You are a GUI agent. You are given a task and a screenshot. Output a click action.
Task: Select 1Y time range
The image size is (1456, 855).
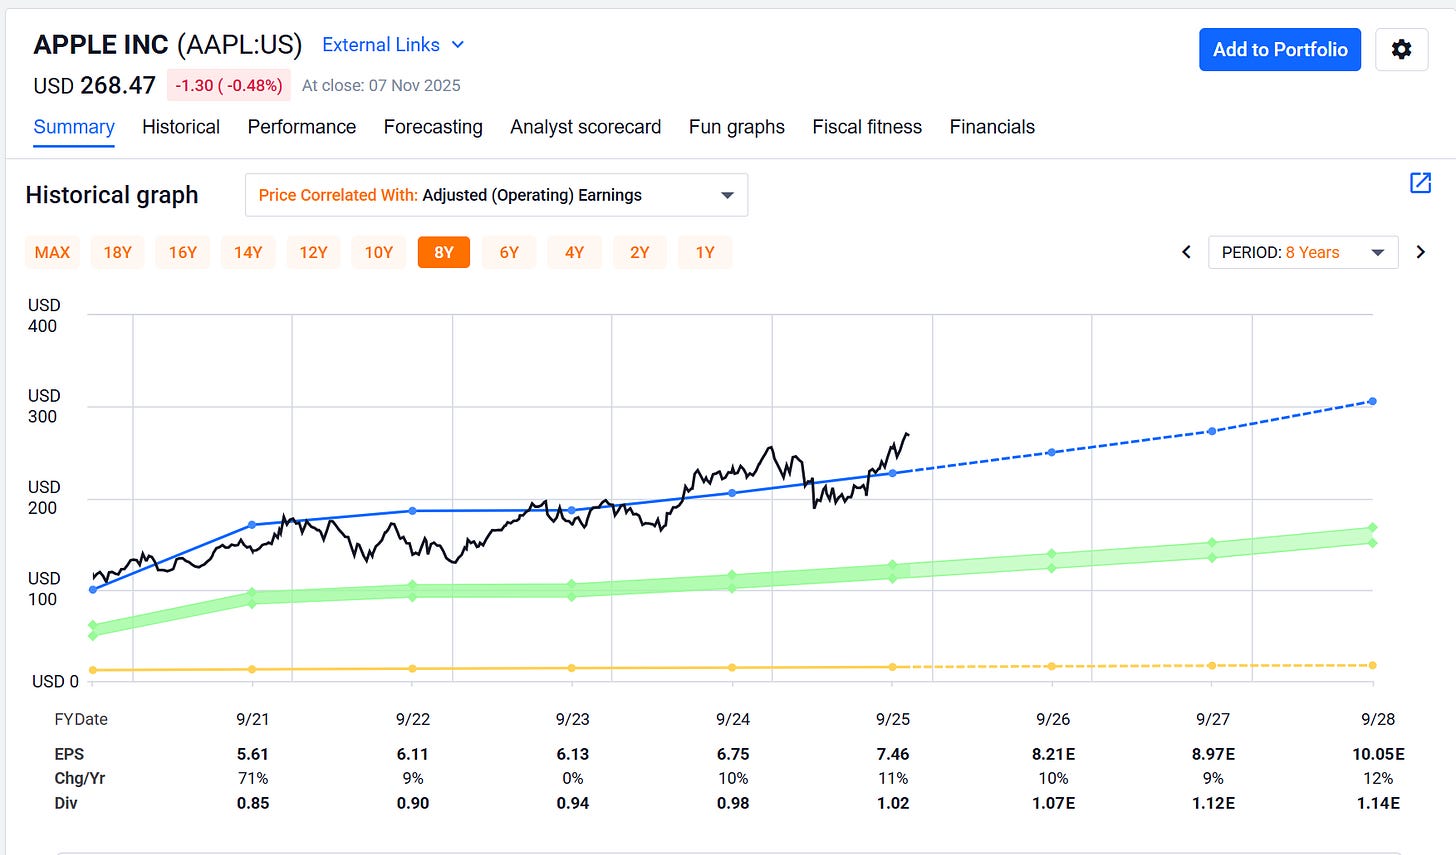[705, 252]
